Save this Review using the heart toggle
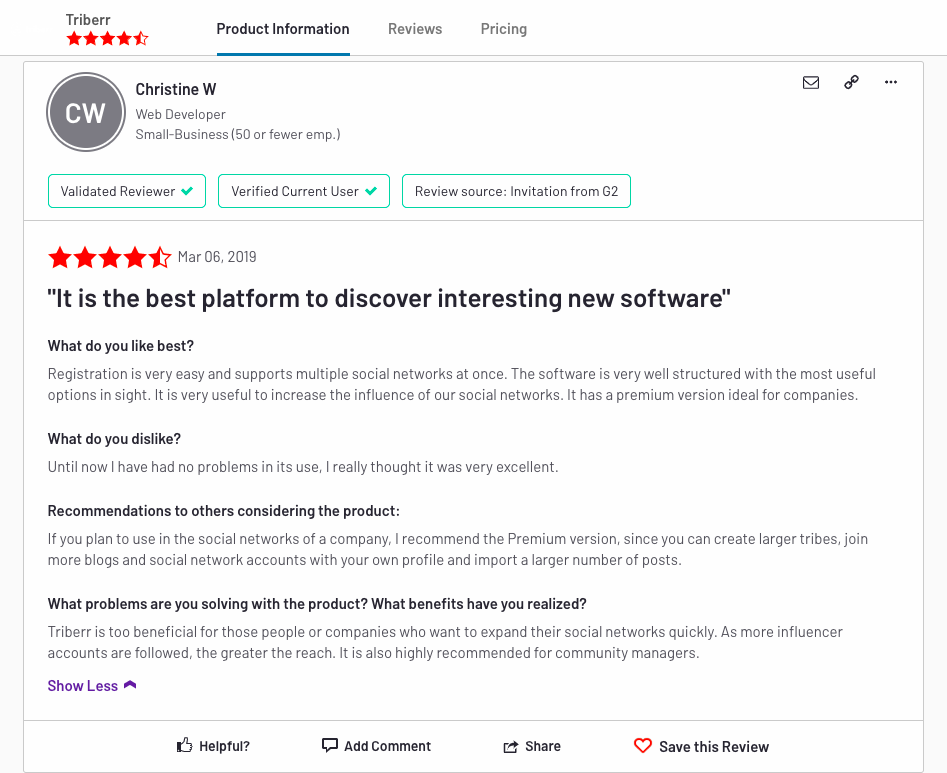The width and height of the screenshot is (947, 773). [x=700, y=746]
